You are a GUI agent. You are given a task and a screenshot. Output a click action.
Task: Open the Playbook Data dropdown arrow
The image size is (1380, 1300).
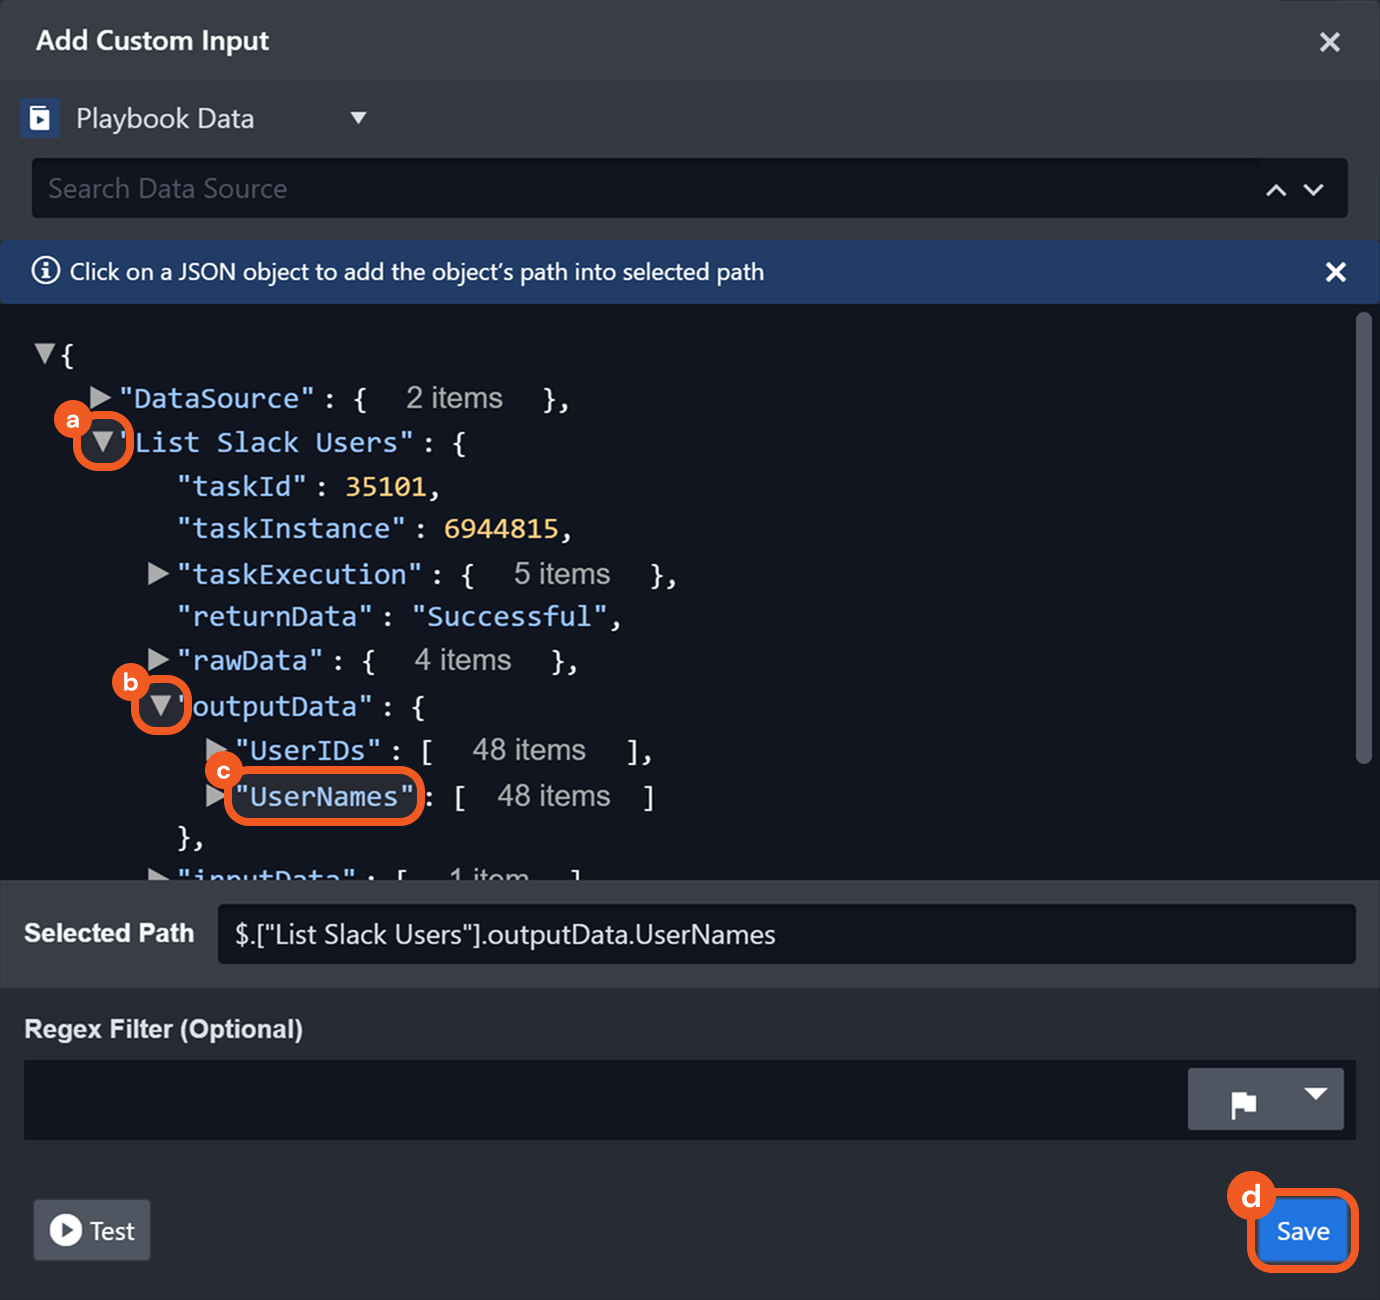358,118
